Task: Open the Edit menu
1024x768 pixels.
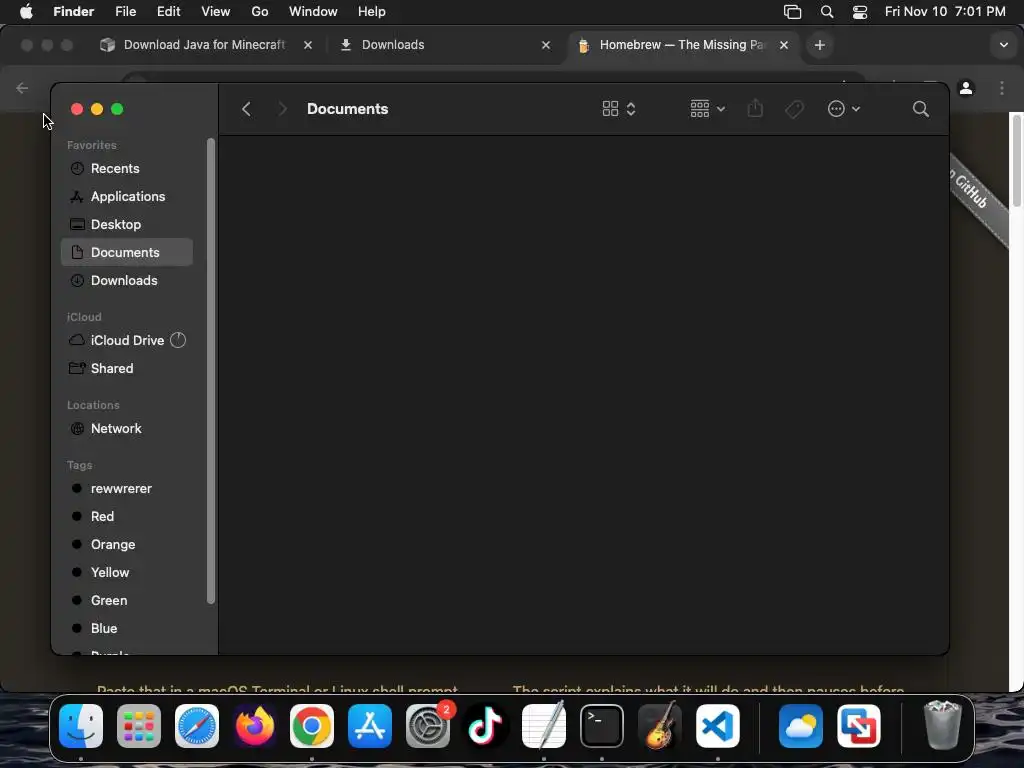Action: (x=168, y=12)
